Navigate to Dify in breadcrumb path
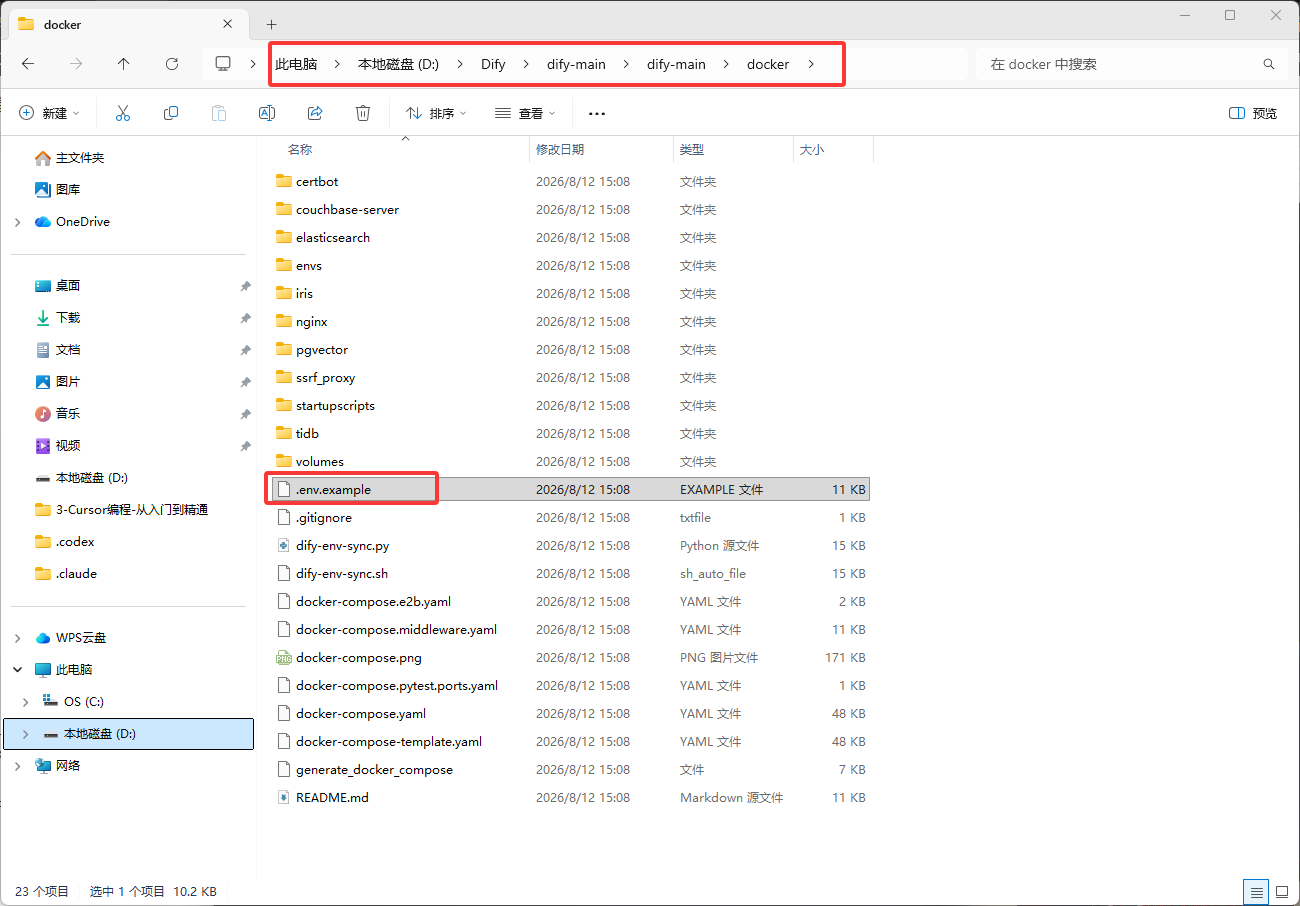Viewport: 1300px width, 906px height. tap(493, 64)
